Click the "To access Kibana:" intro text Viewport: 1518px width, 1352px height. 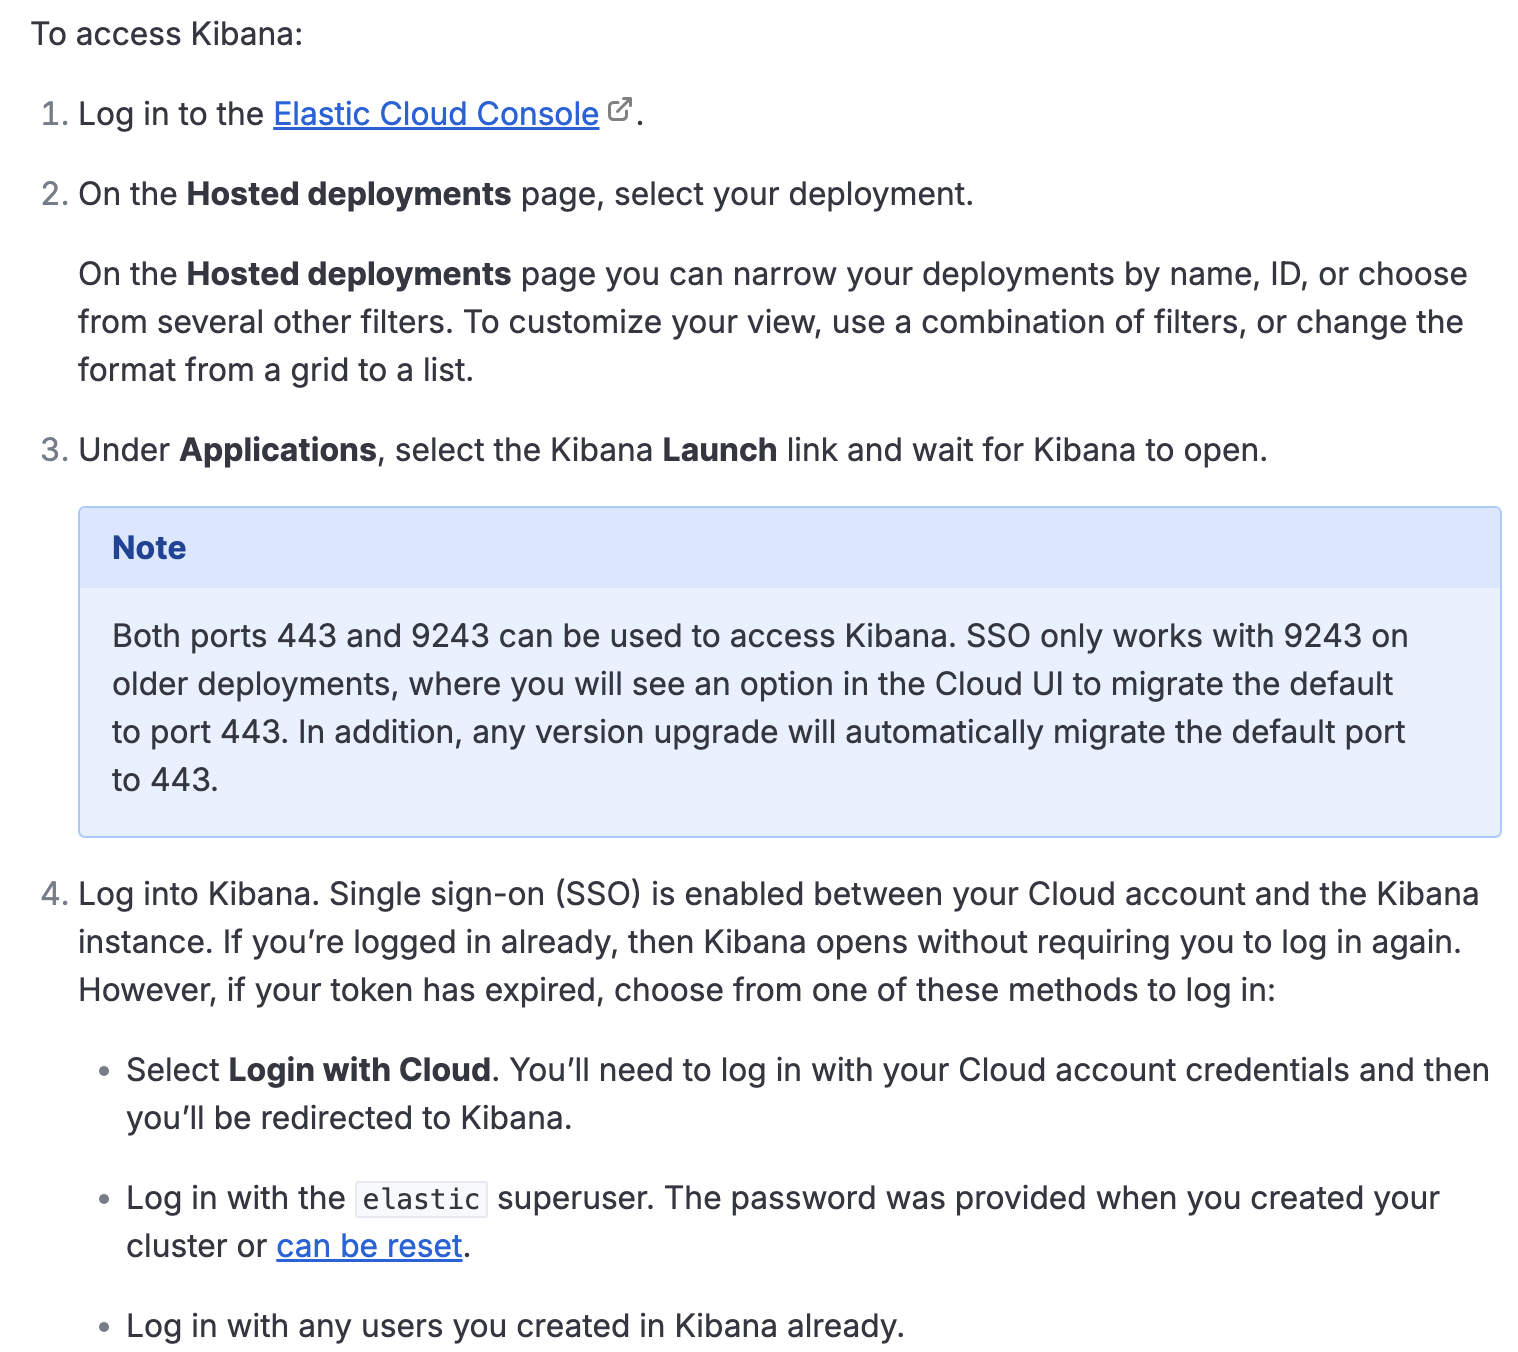point(167,34)
